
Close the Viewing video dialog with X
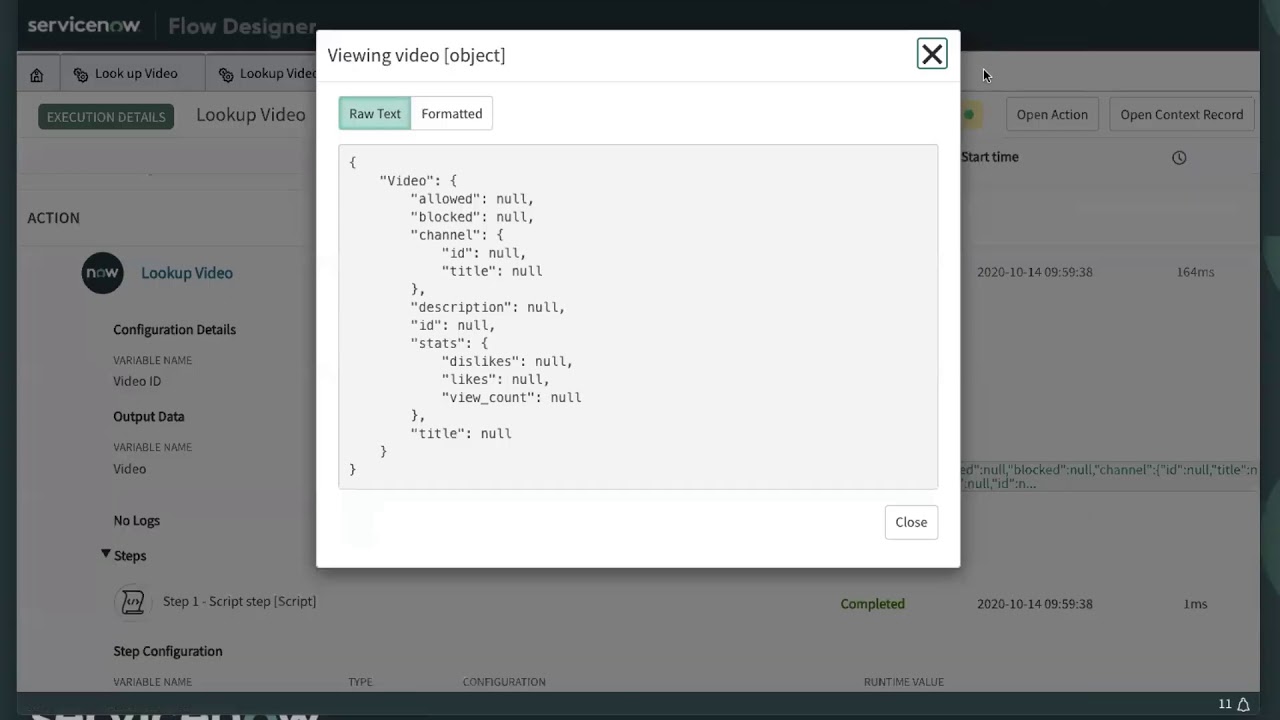931,54
